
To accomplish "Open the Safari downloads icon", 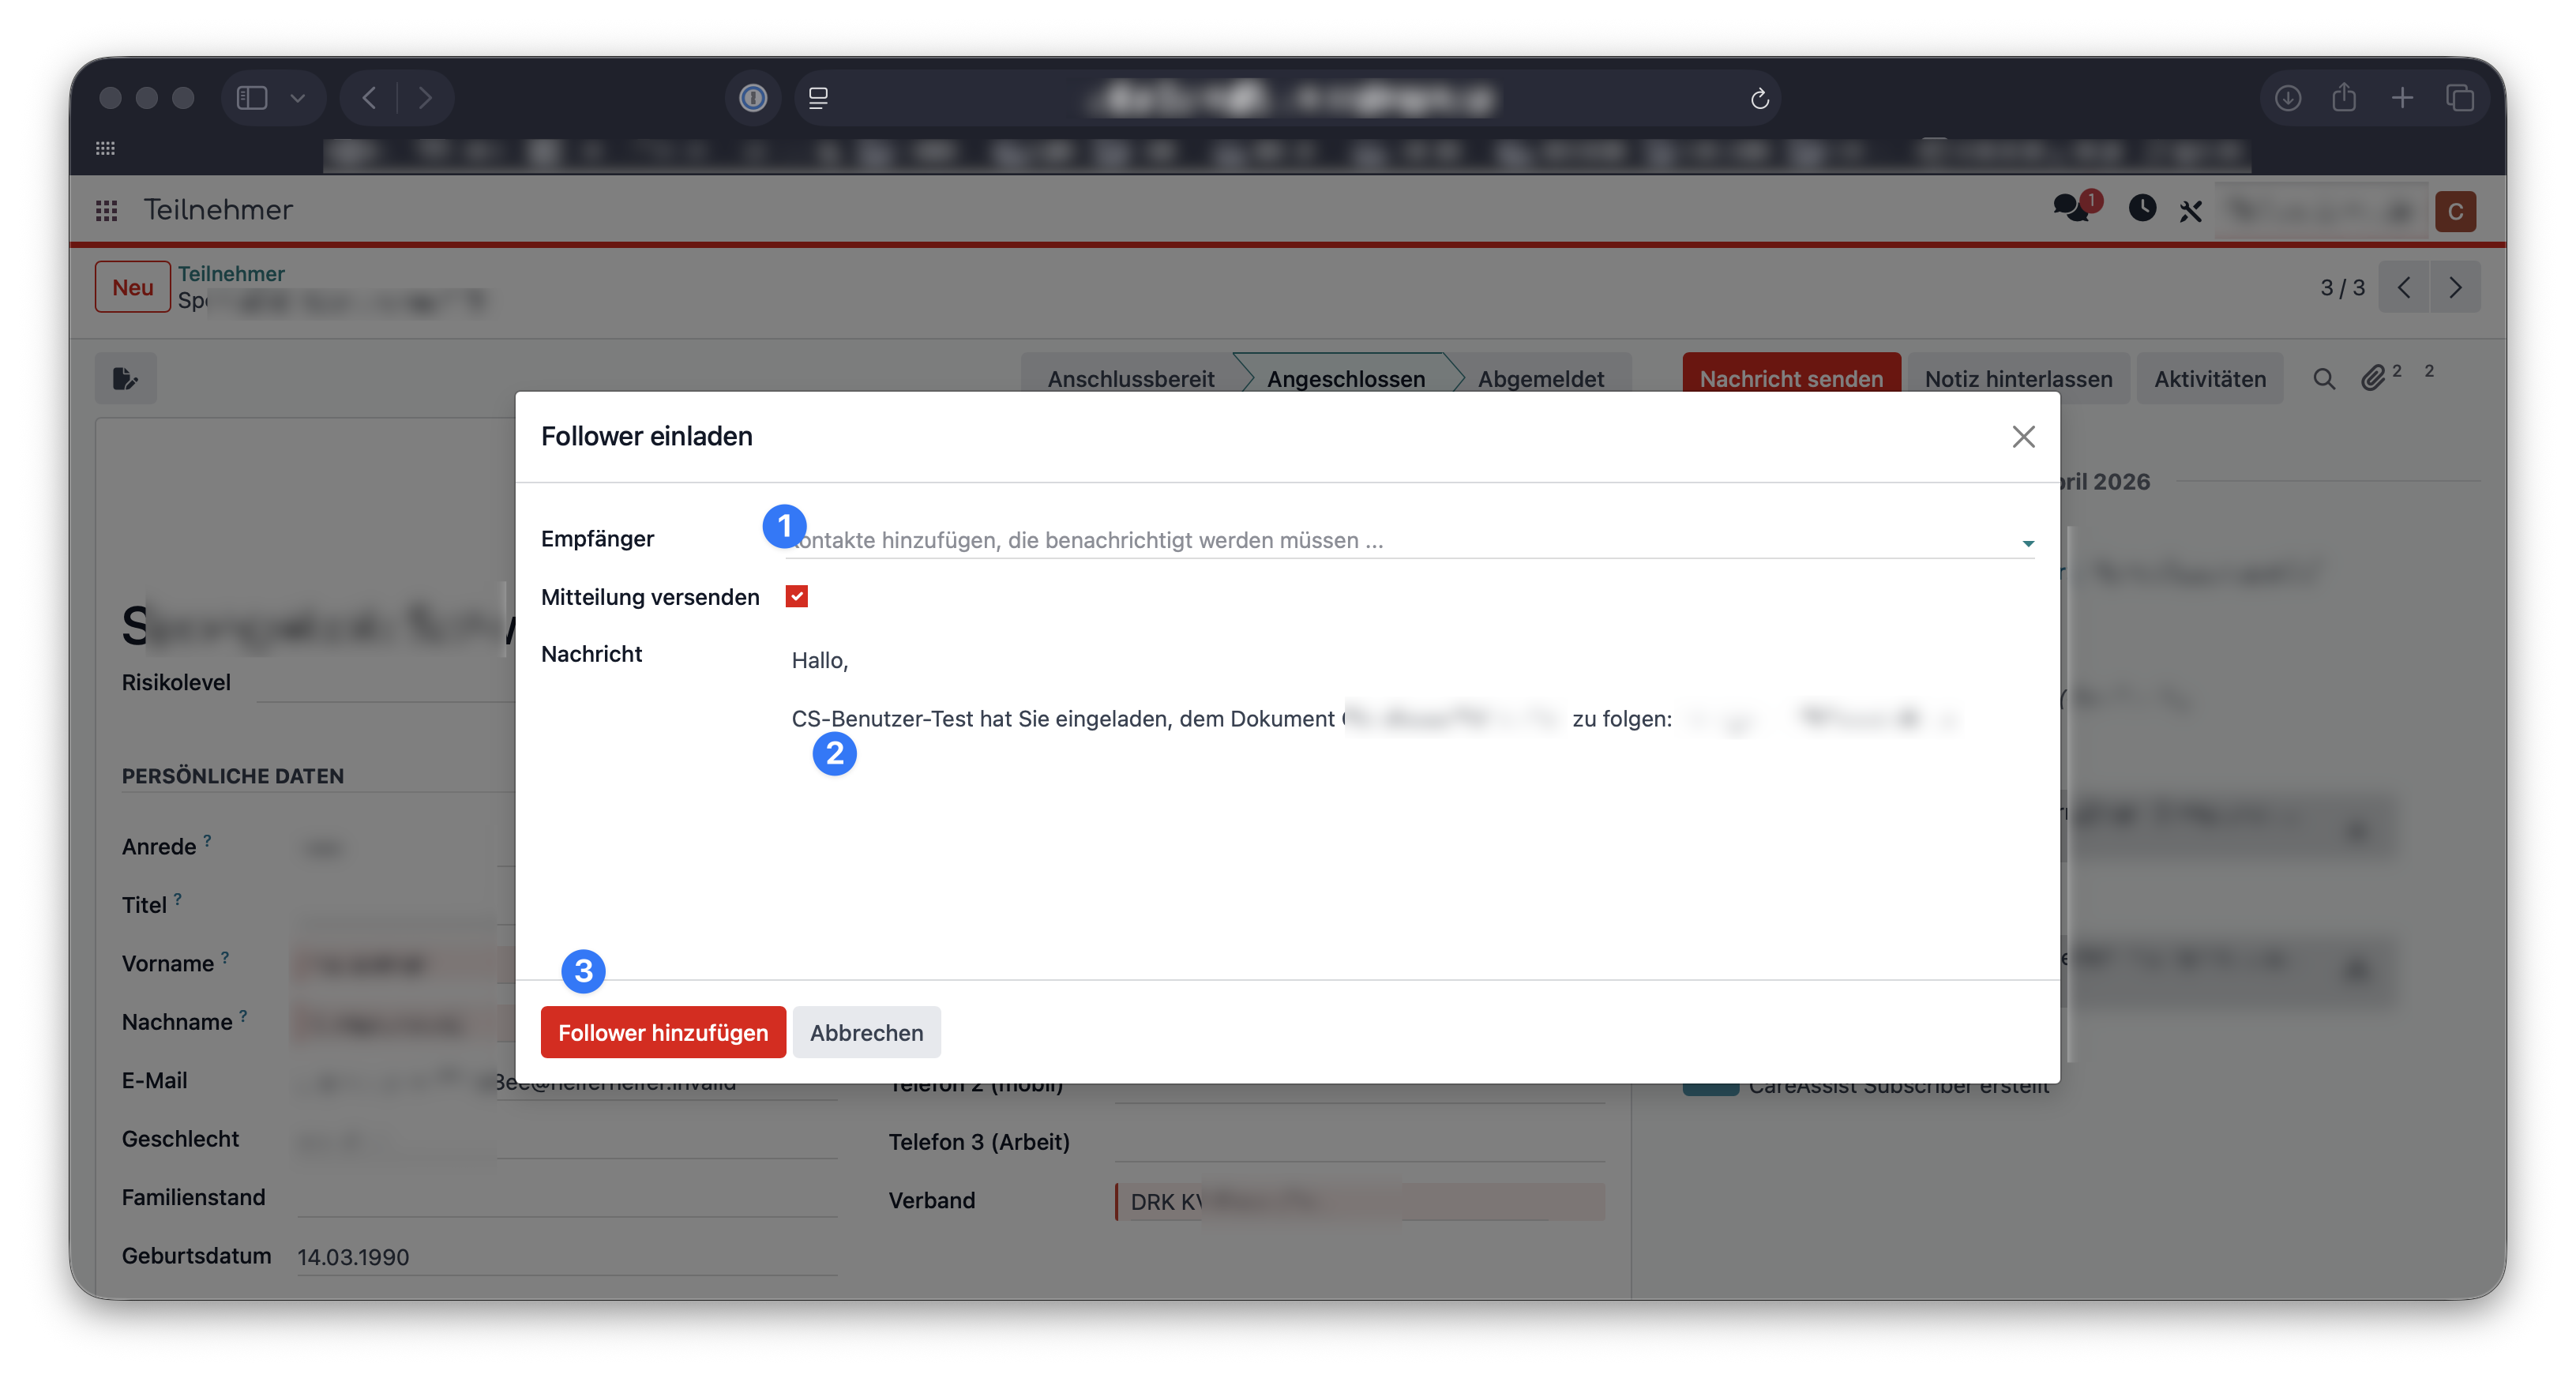I will point(2288,98).
